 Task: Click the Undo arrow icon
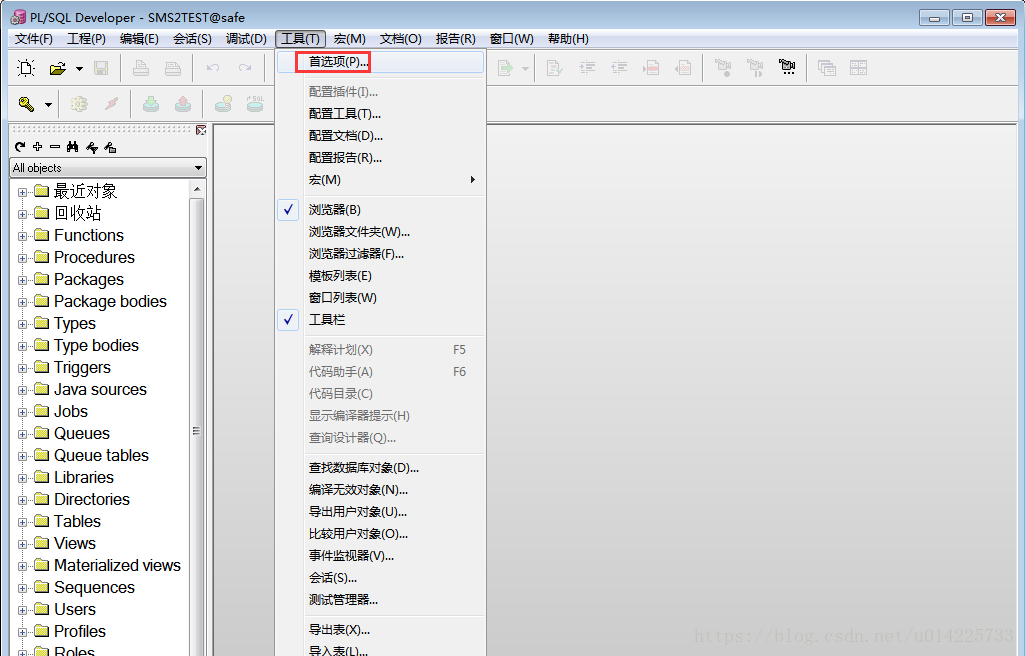pos(212,68)
